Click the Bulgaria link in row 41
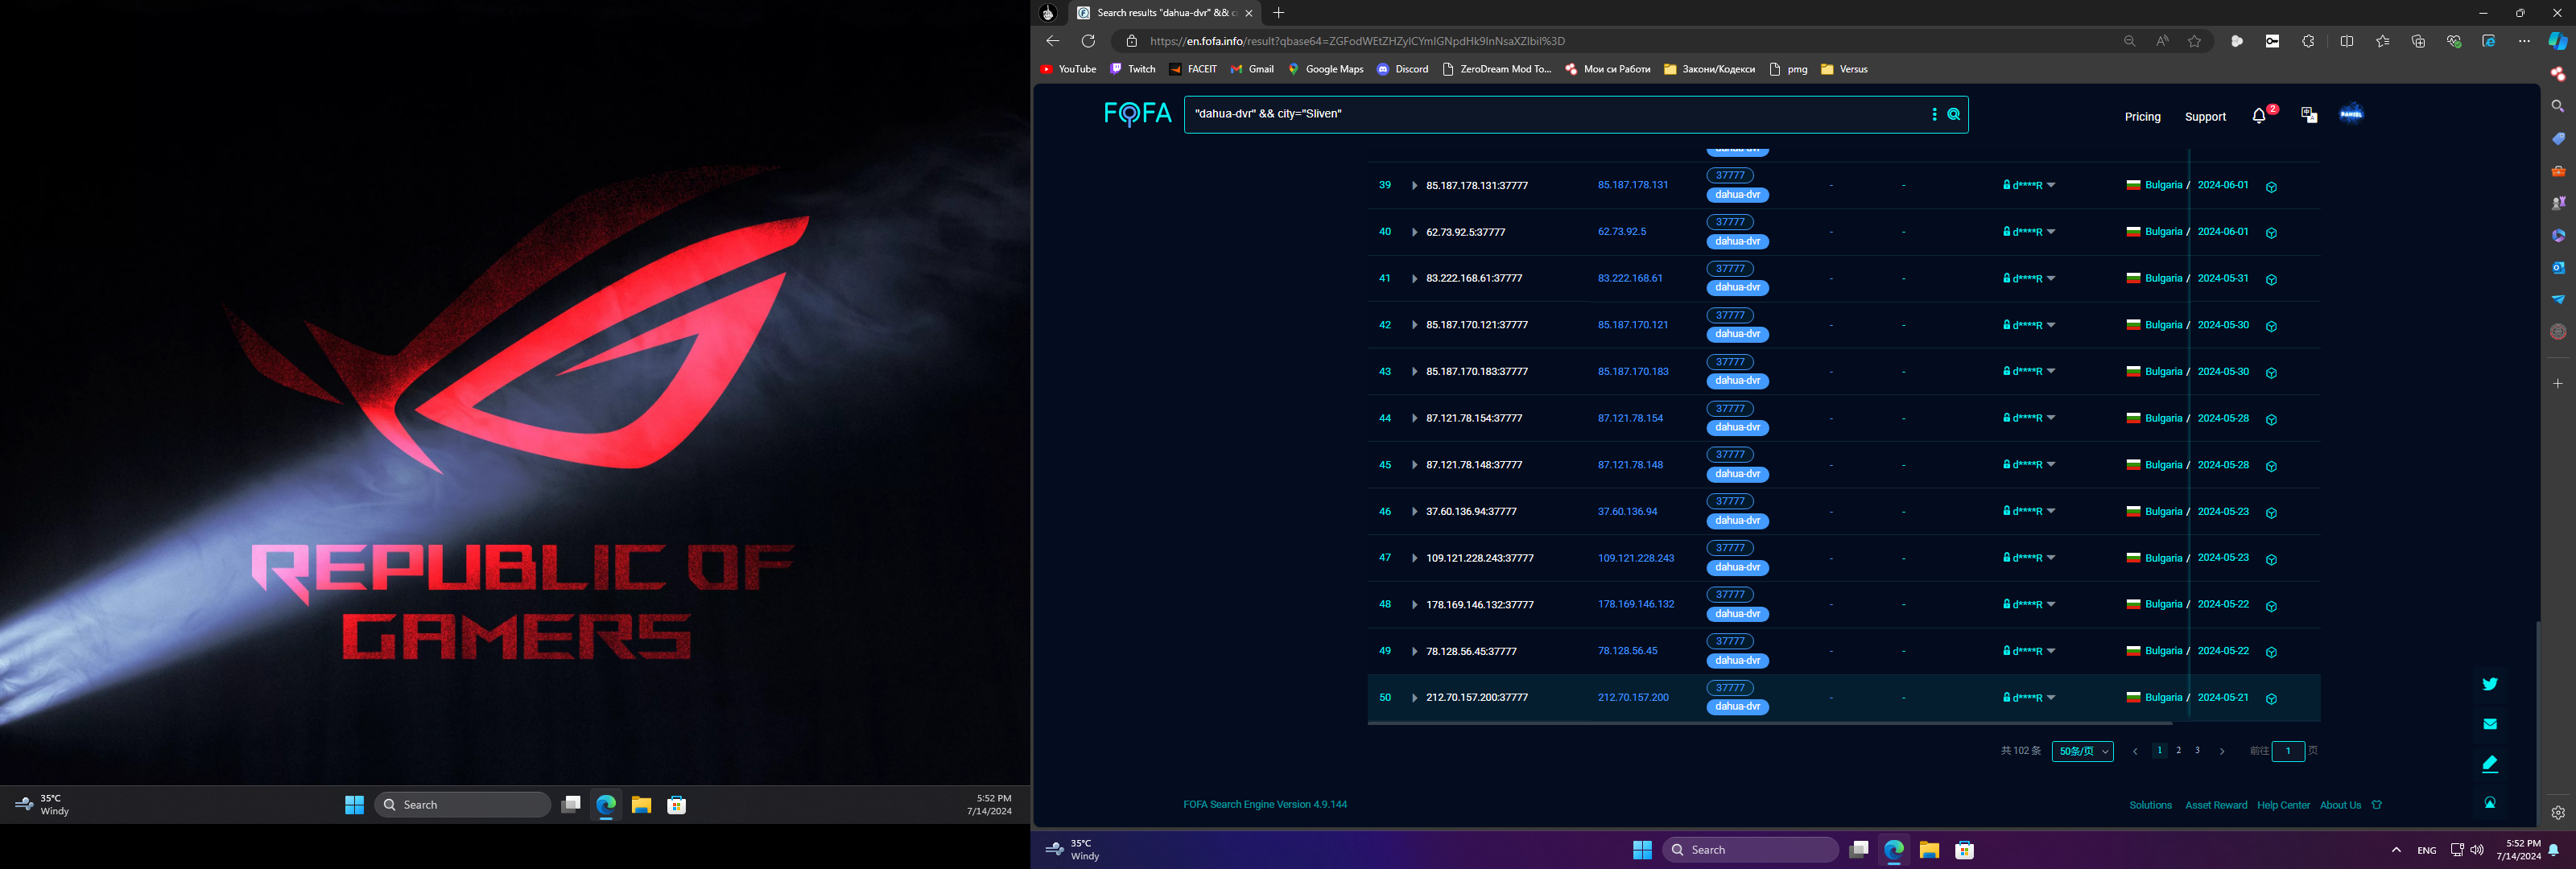 tap(2163, 279)
